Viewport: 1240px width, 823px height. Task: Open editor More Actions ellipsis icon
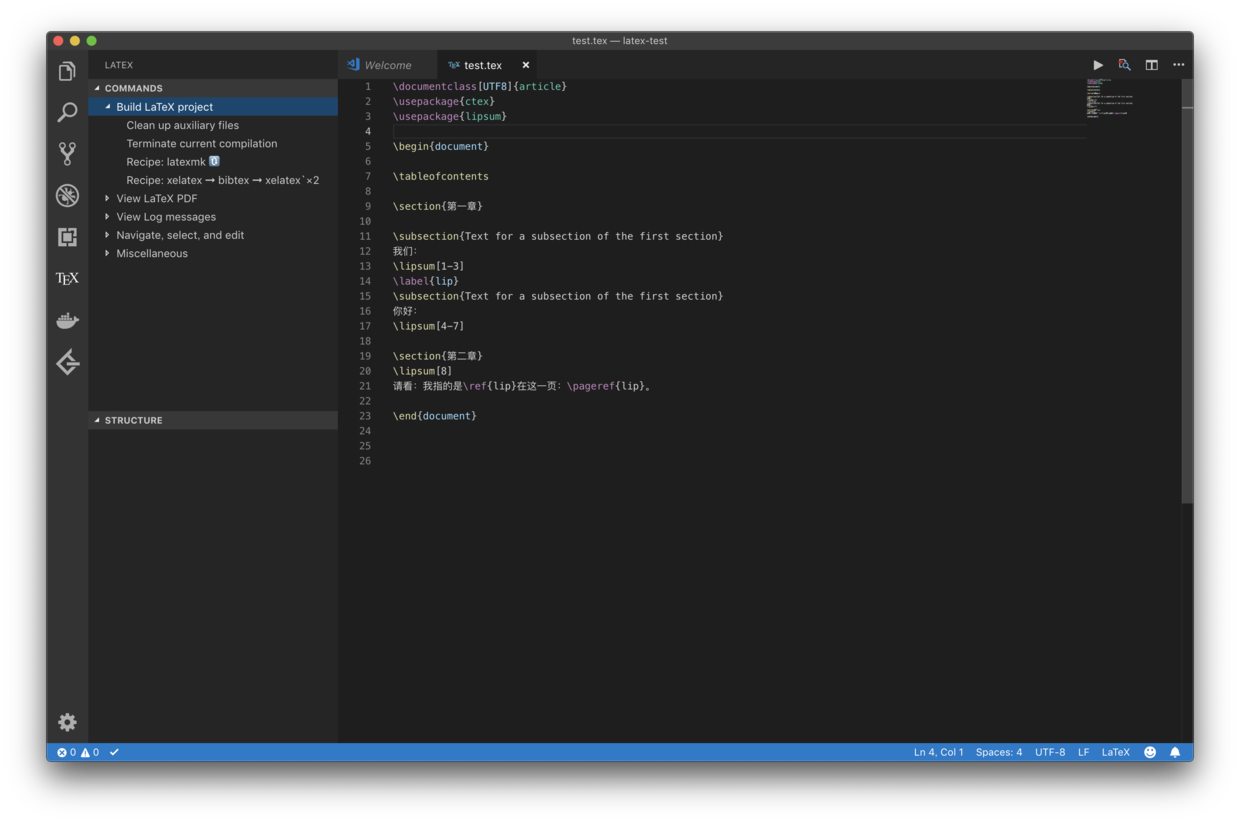[x=1178, y=64]
